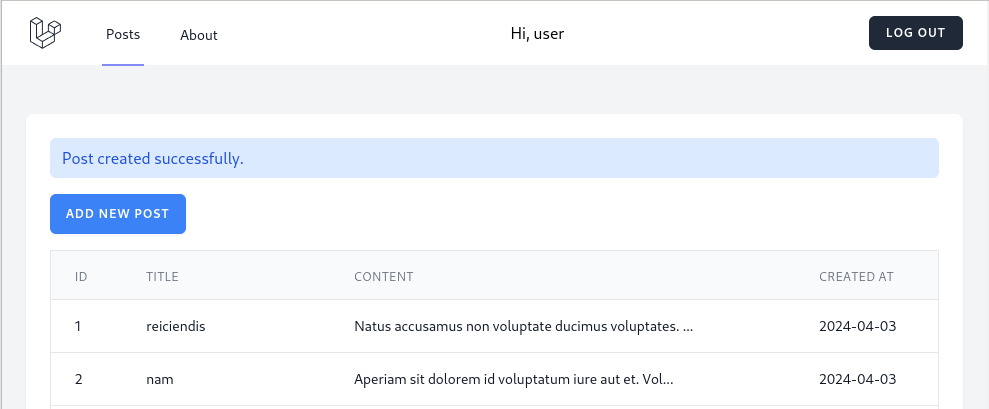Click the first row's date 2024-04-03
Image resolution: width=989 pixels, height=409 pixels.
[857, 326]
